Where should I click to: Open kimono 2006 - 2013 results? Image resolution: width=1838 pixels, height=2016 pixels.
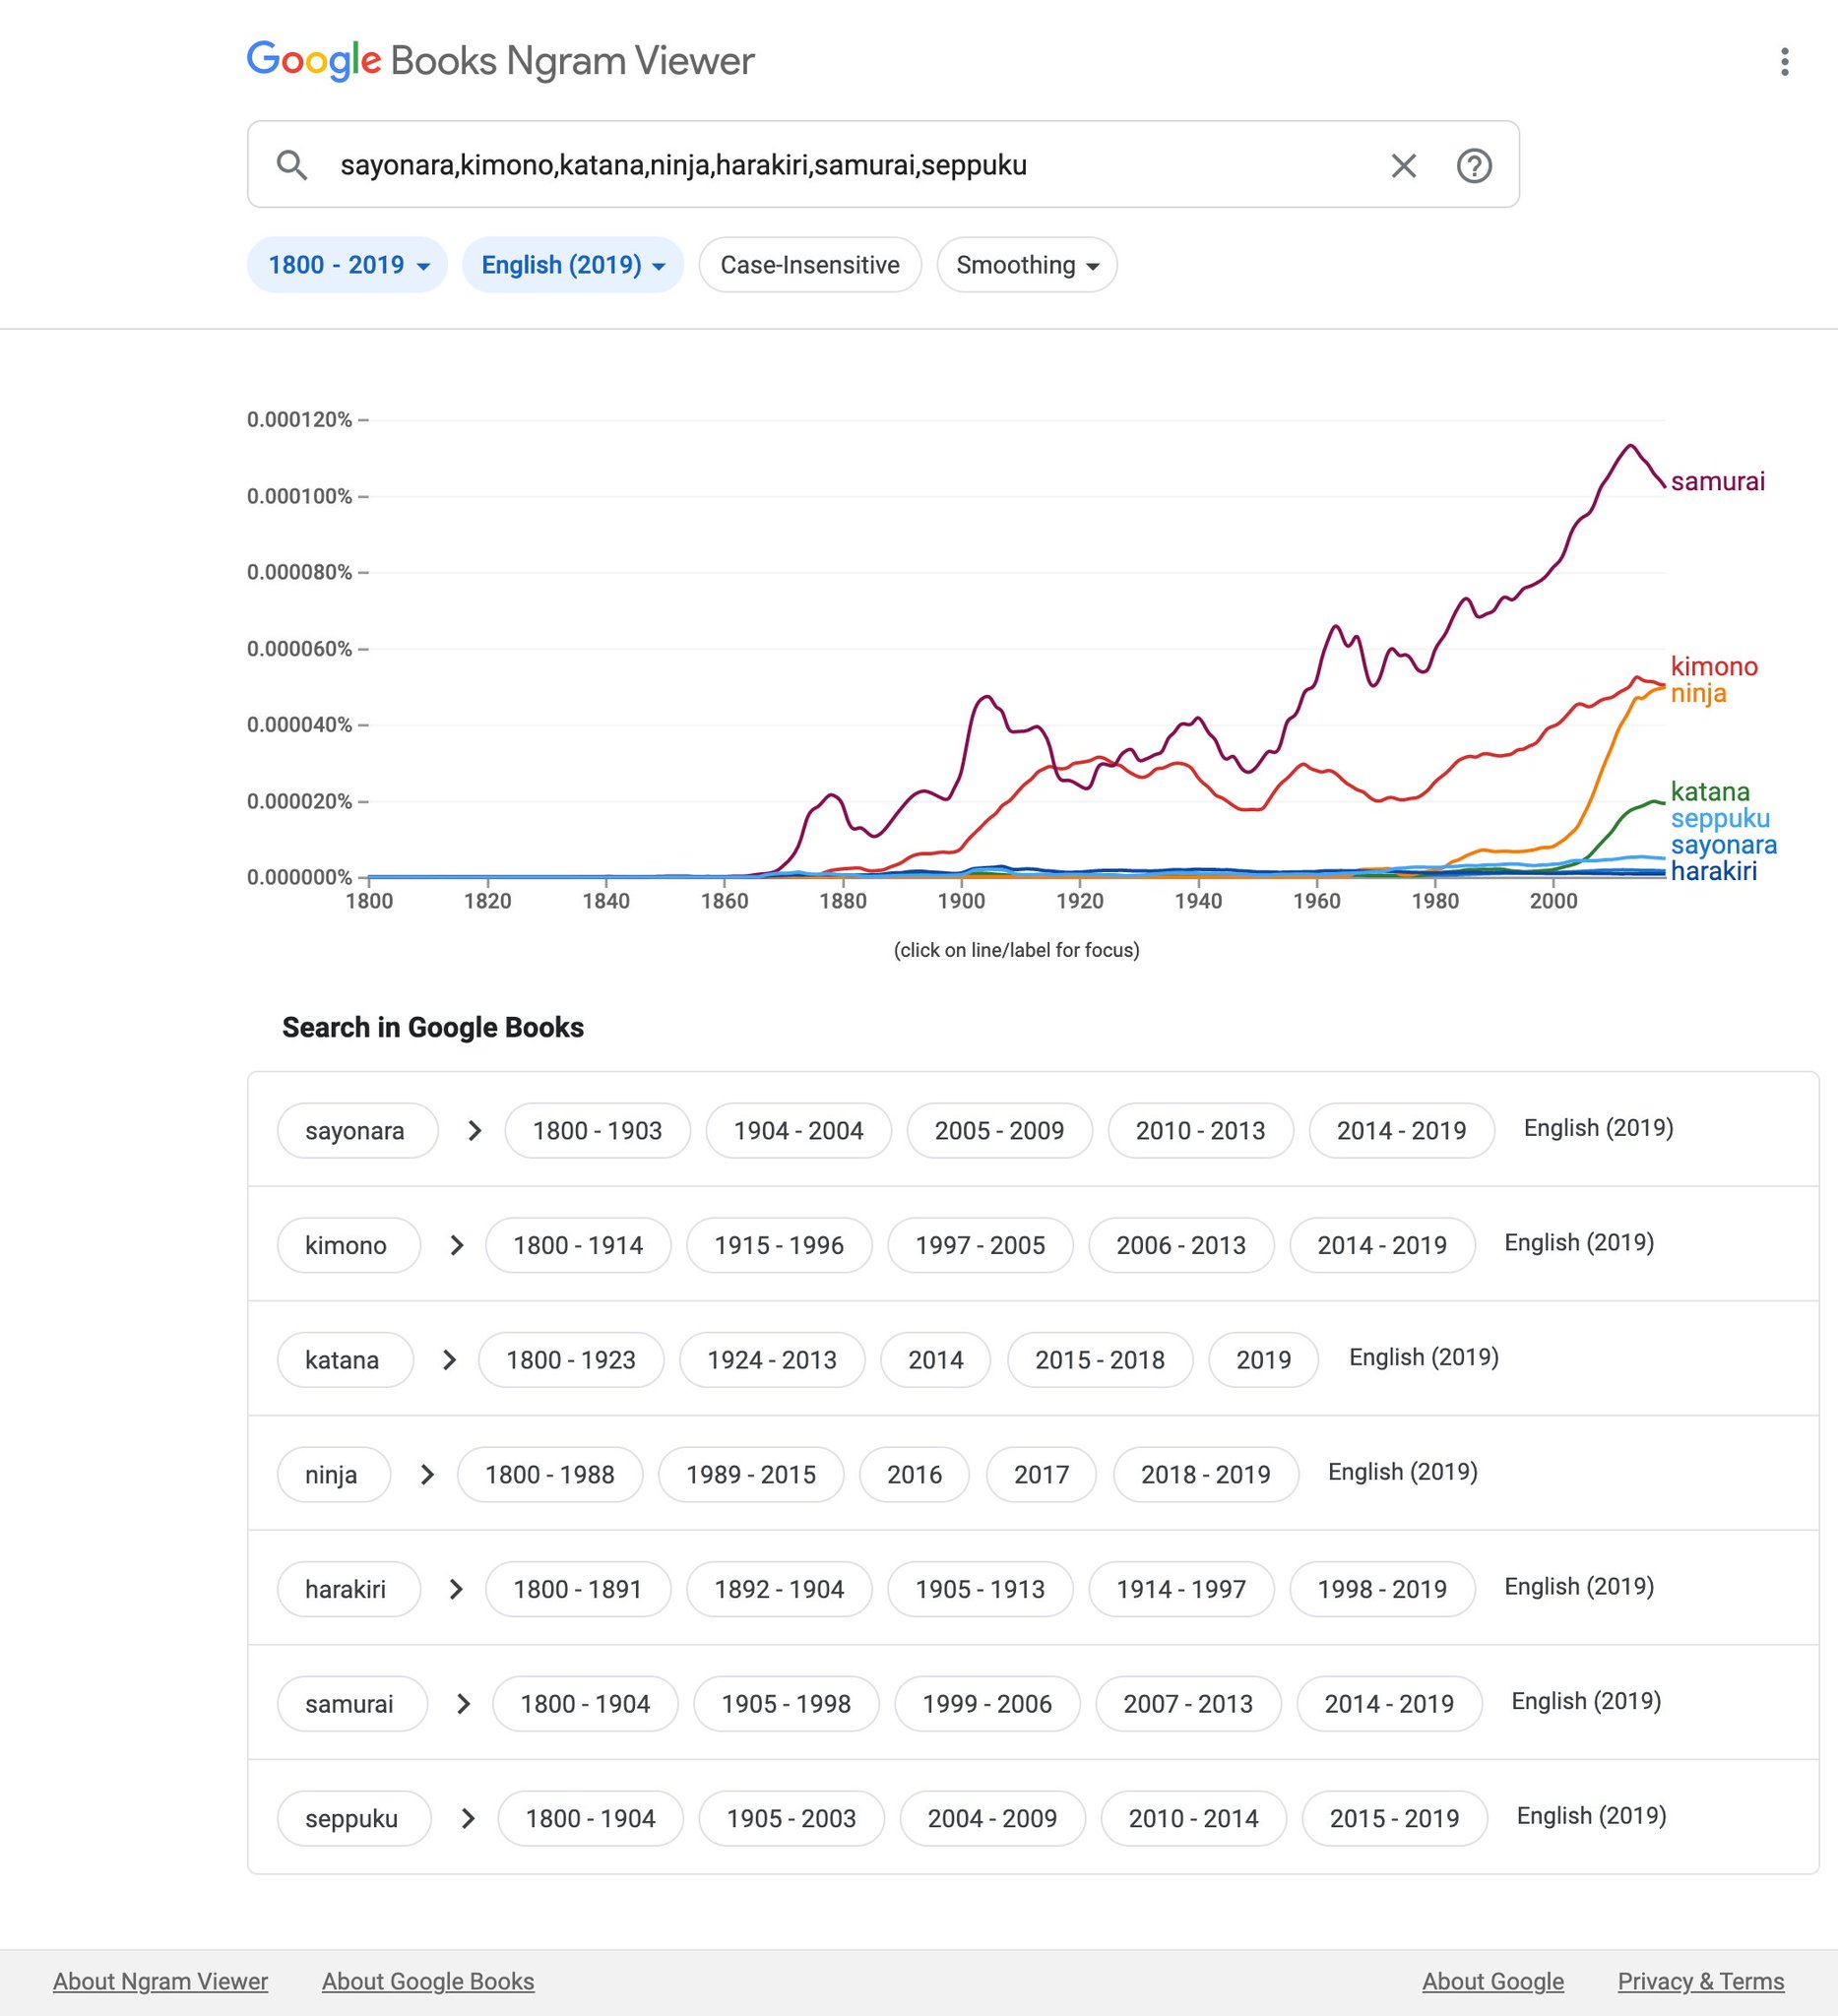click(x=1181, y=1245)
